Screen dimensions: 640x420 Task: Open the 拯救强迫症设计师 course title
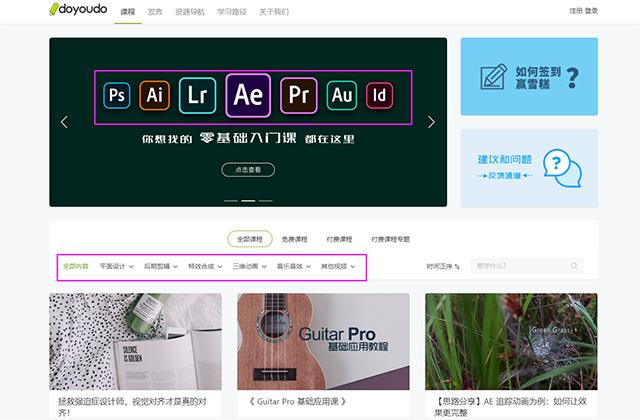click(132, 407)
